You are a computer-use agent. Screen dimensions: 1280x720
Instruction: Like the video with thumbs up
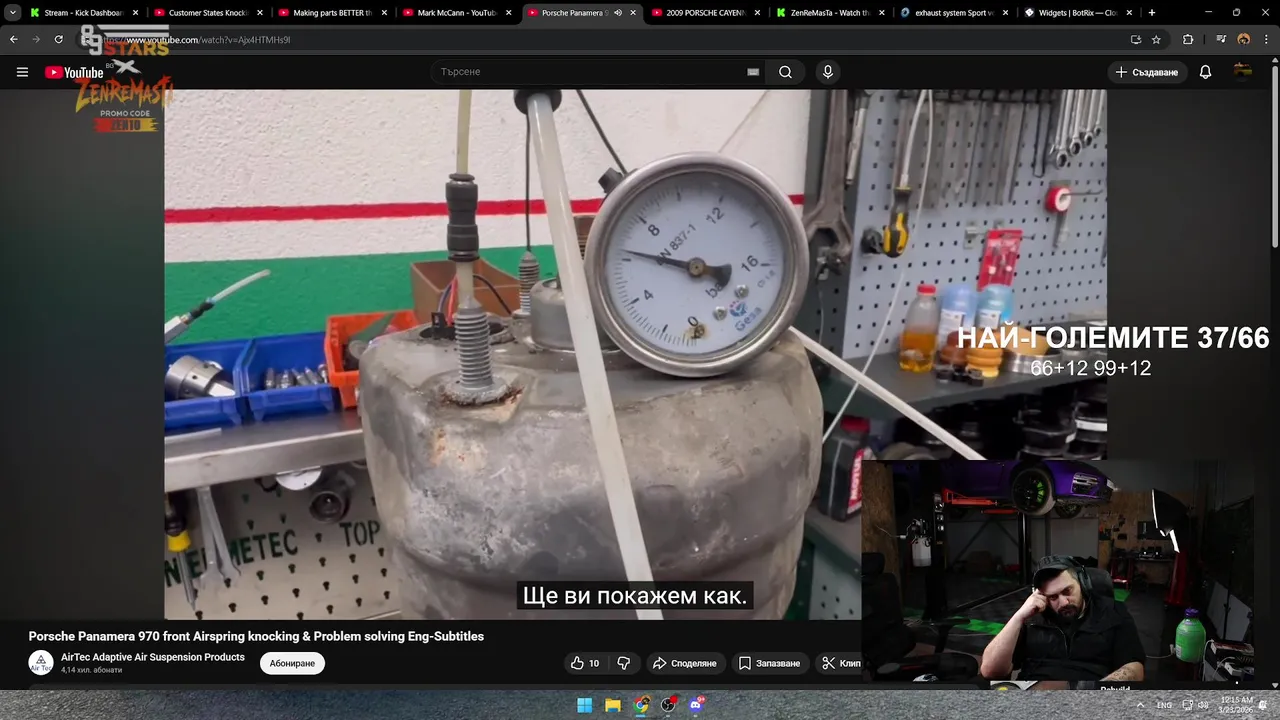click(x=577, y=663)
